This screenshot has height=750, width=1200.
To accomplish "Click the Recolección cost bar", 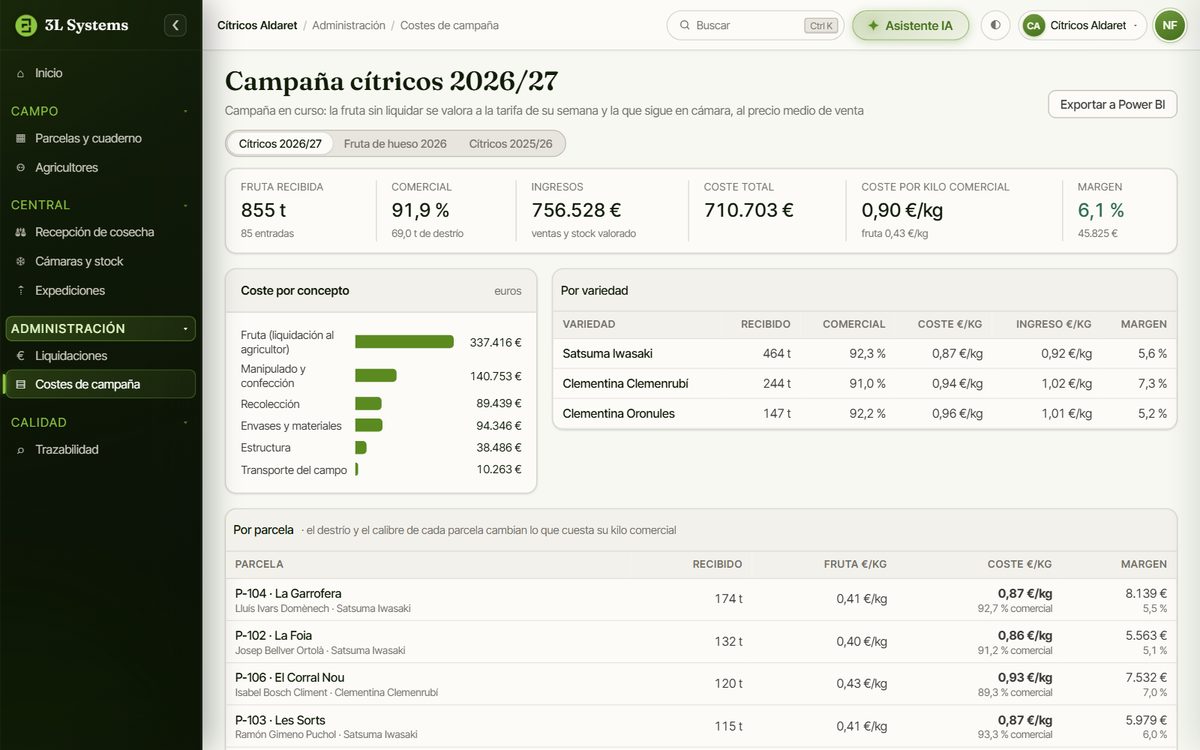I will [368, 404].
